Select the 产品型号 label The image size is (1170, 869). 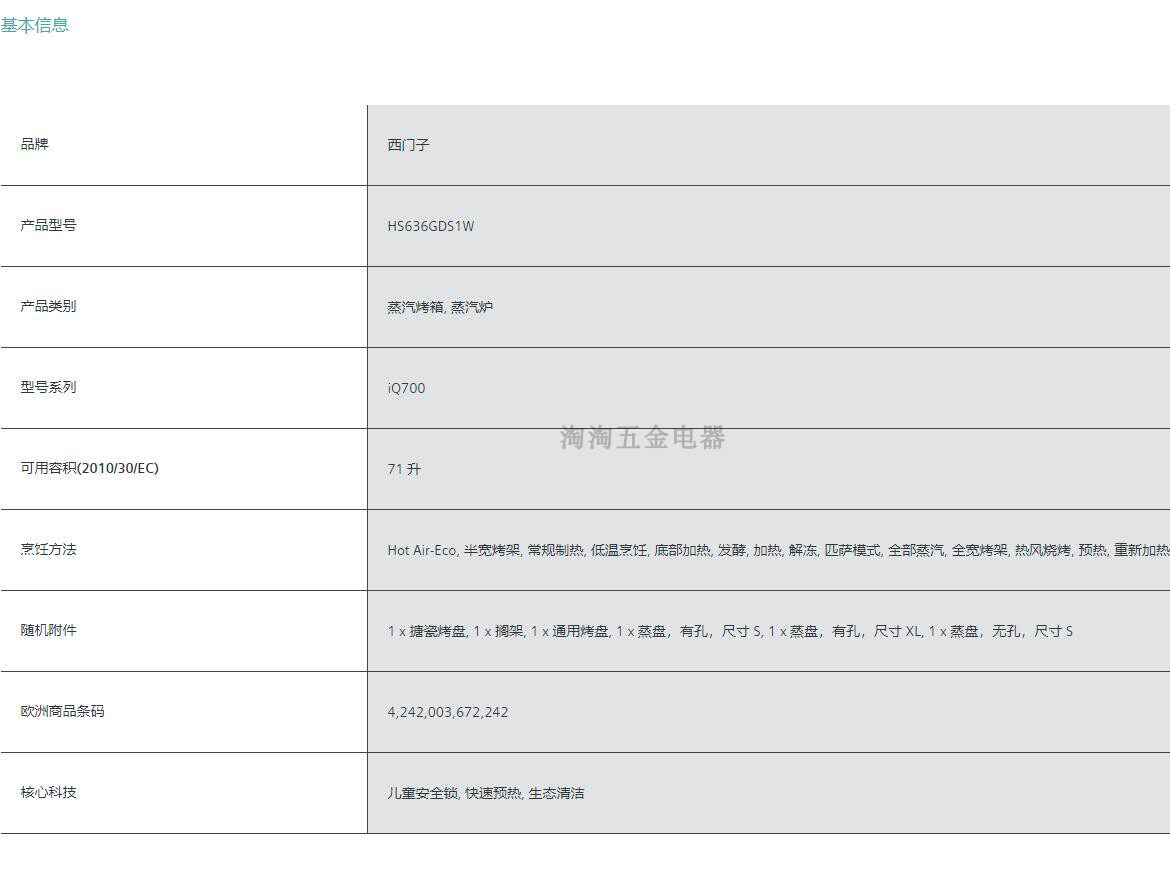[x=49, y=225]
